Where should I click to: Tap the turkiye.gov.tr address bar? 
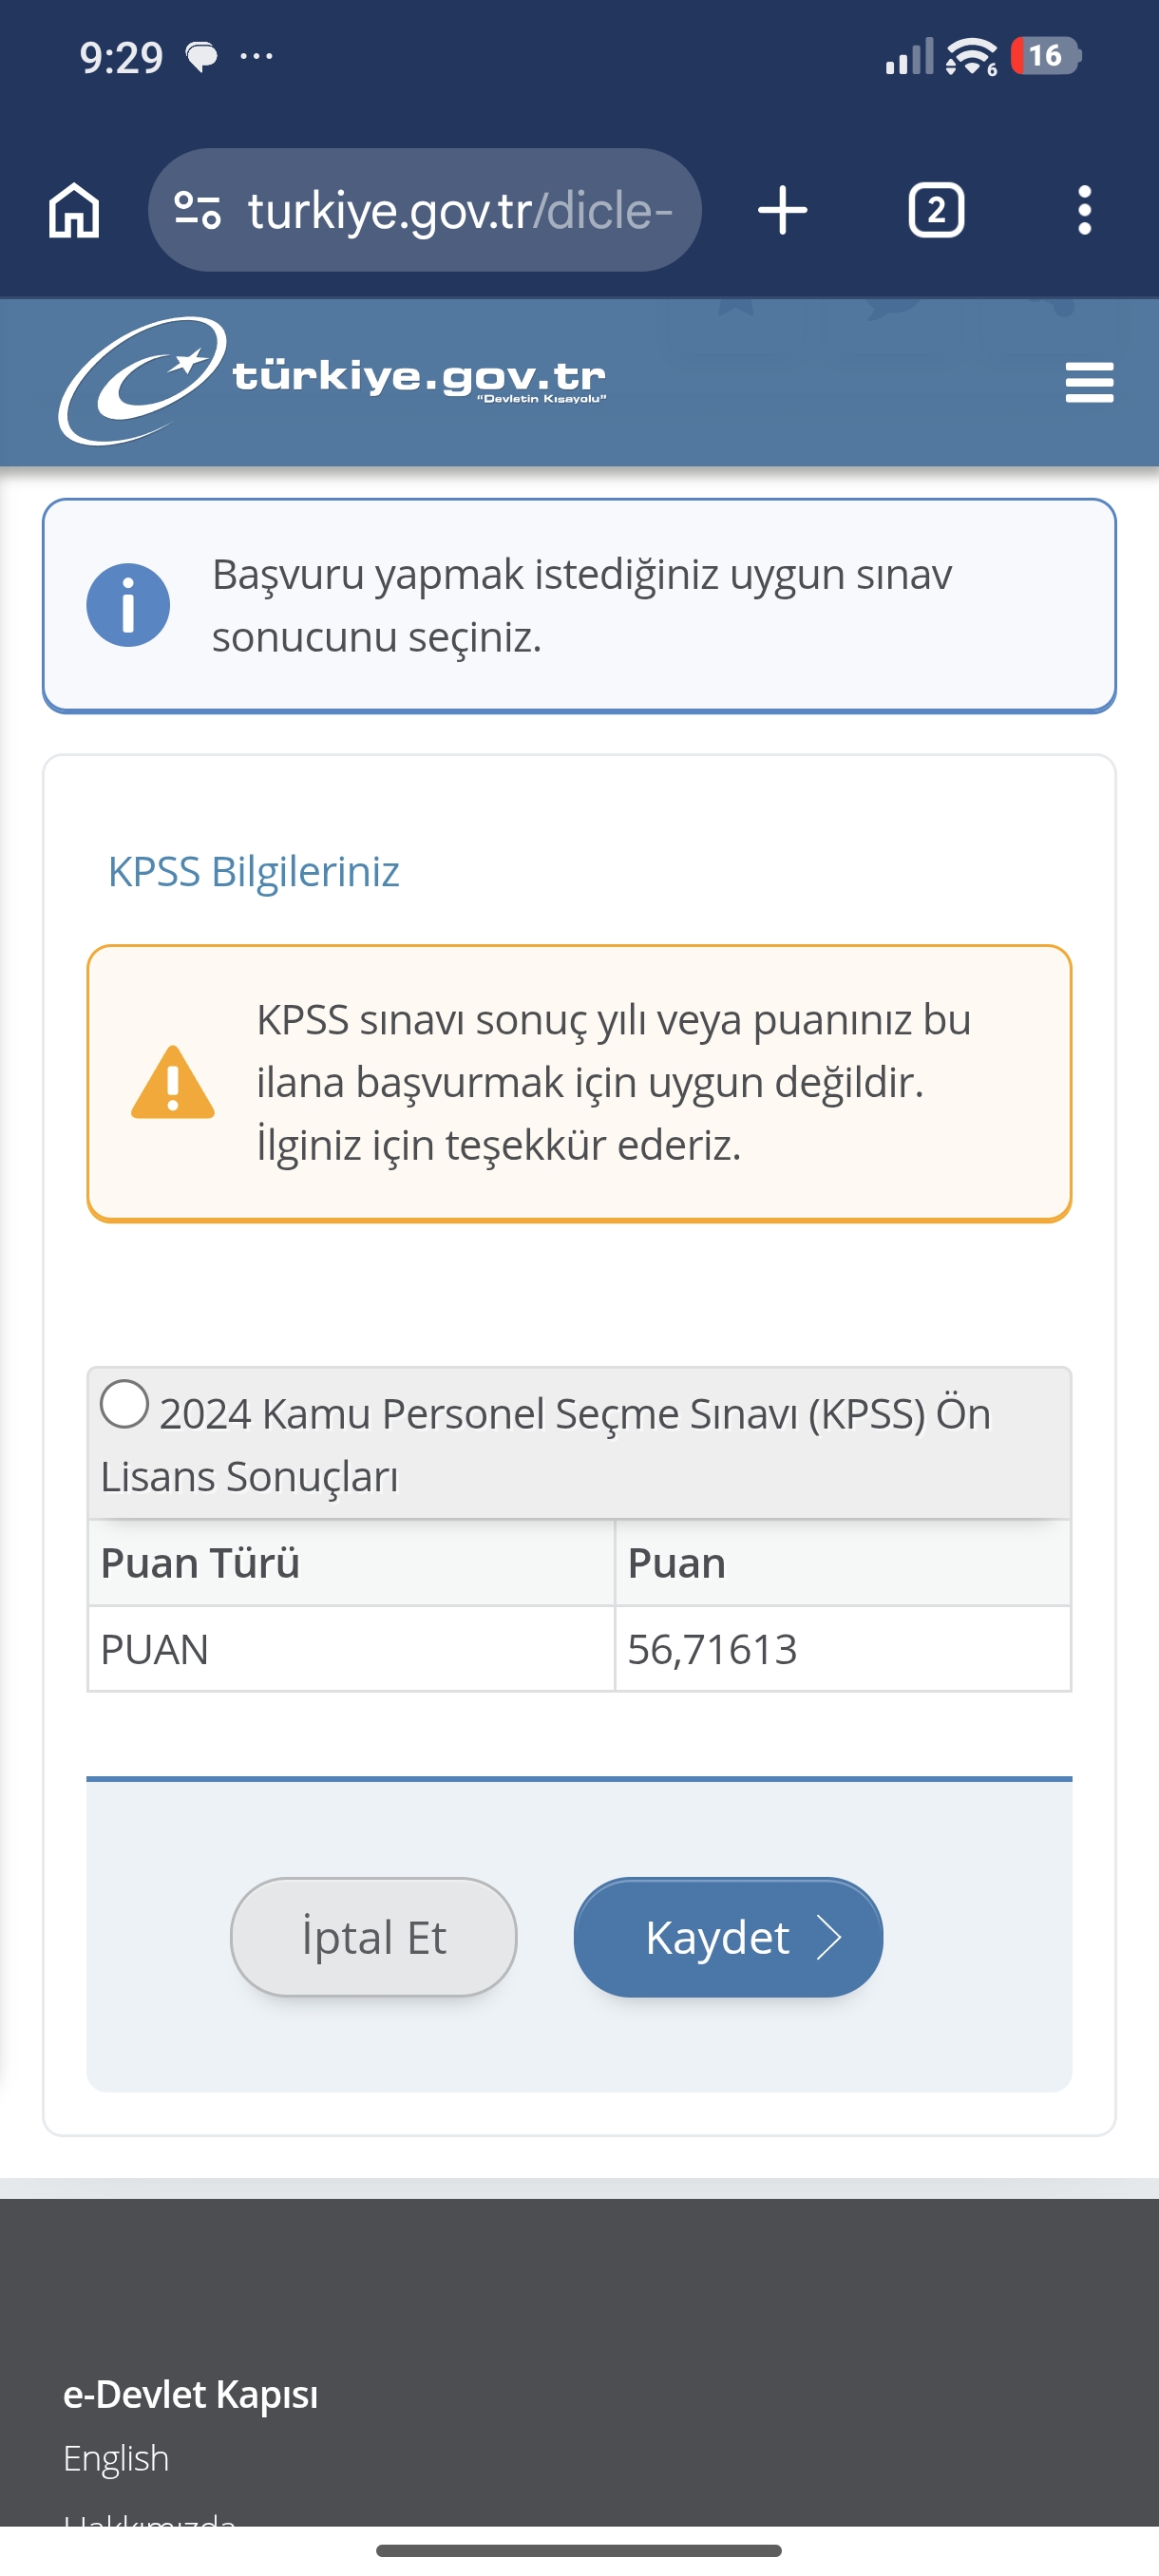click(425, 210)
